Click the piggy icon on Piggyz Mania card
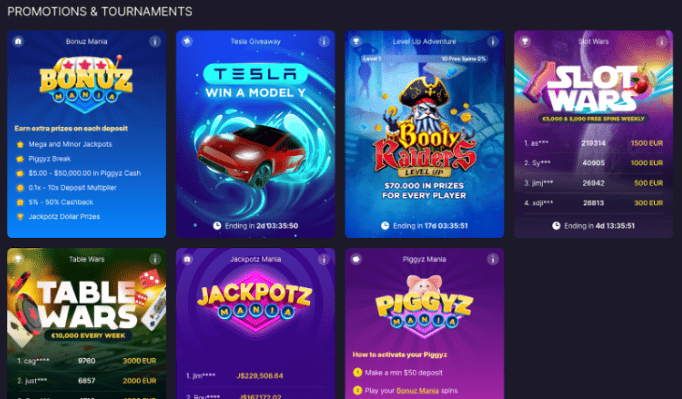 356,259
